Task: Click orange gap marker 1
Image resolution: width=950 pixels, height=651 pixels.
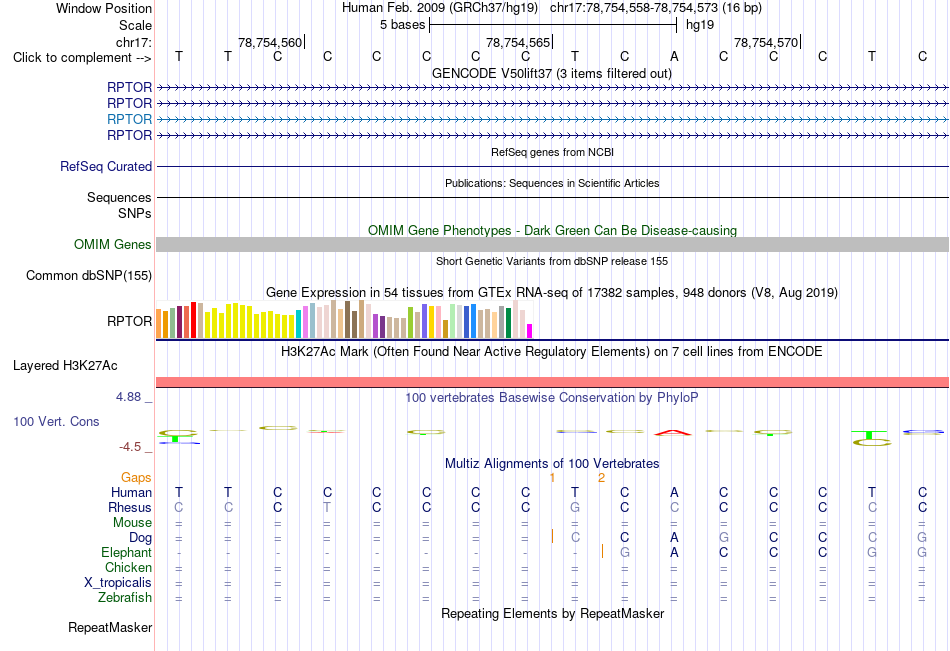Action: 552,478
